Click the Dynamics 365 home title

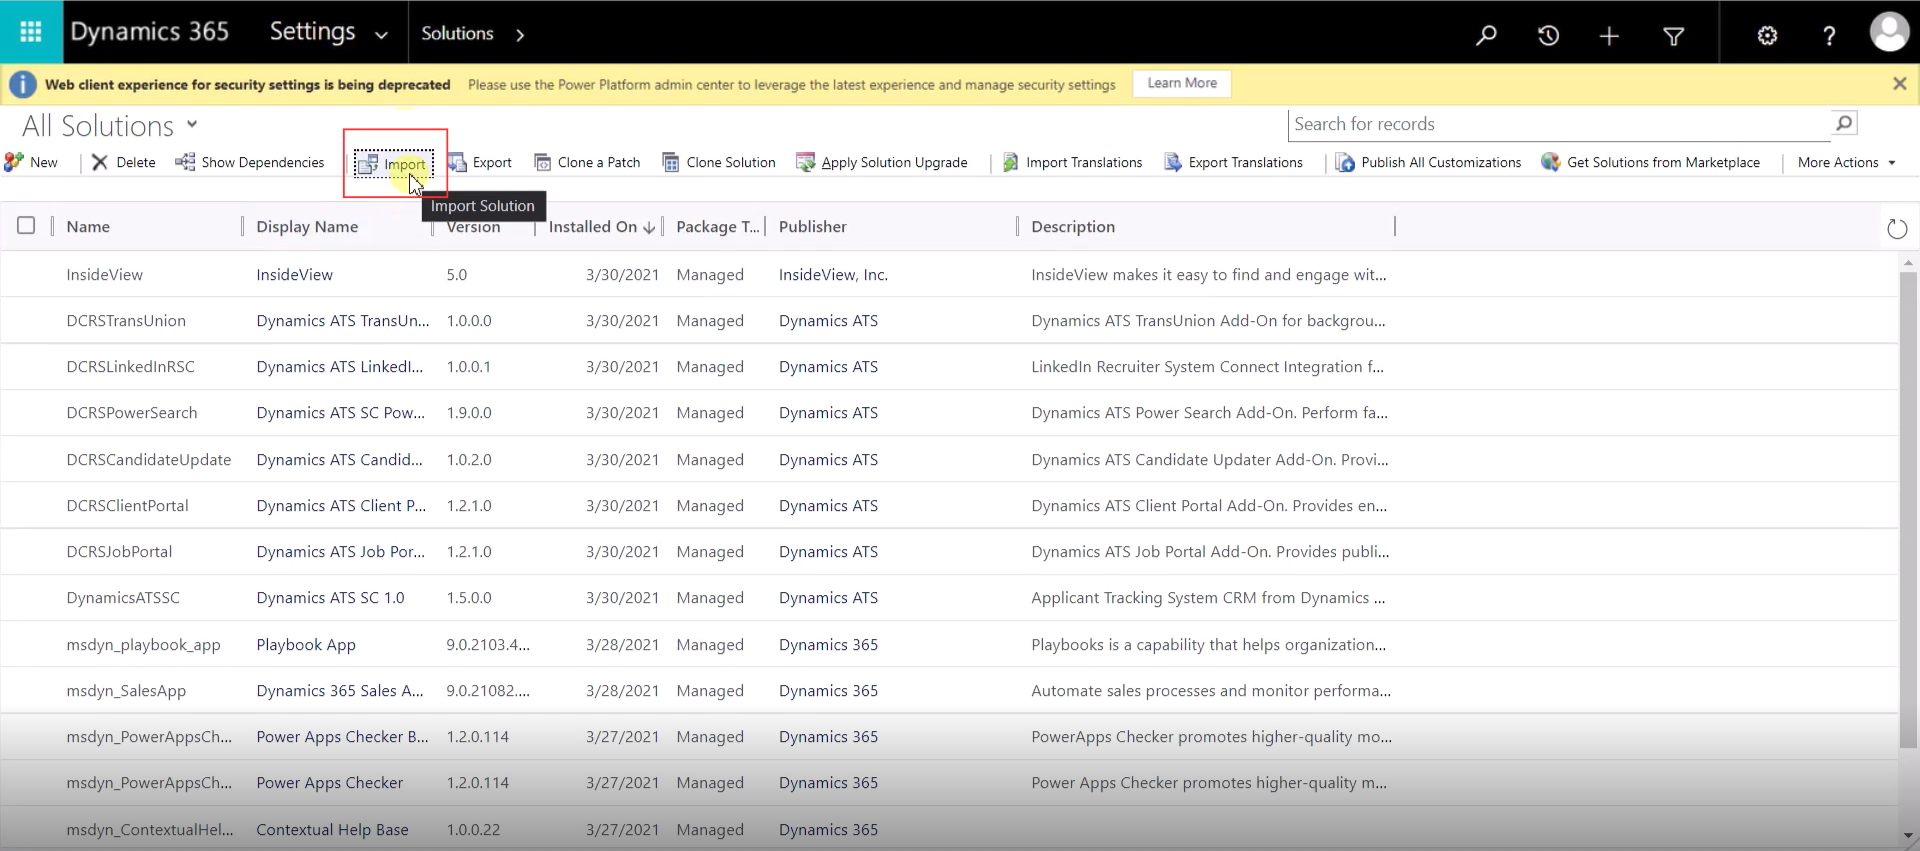[x=150, y=32]
